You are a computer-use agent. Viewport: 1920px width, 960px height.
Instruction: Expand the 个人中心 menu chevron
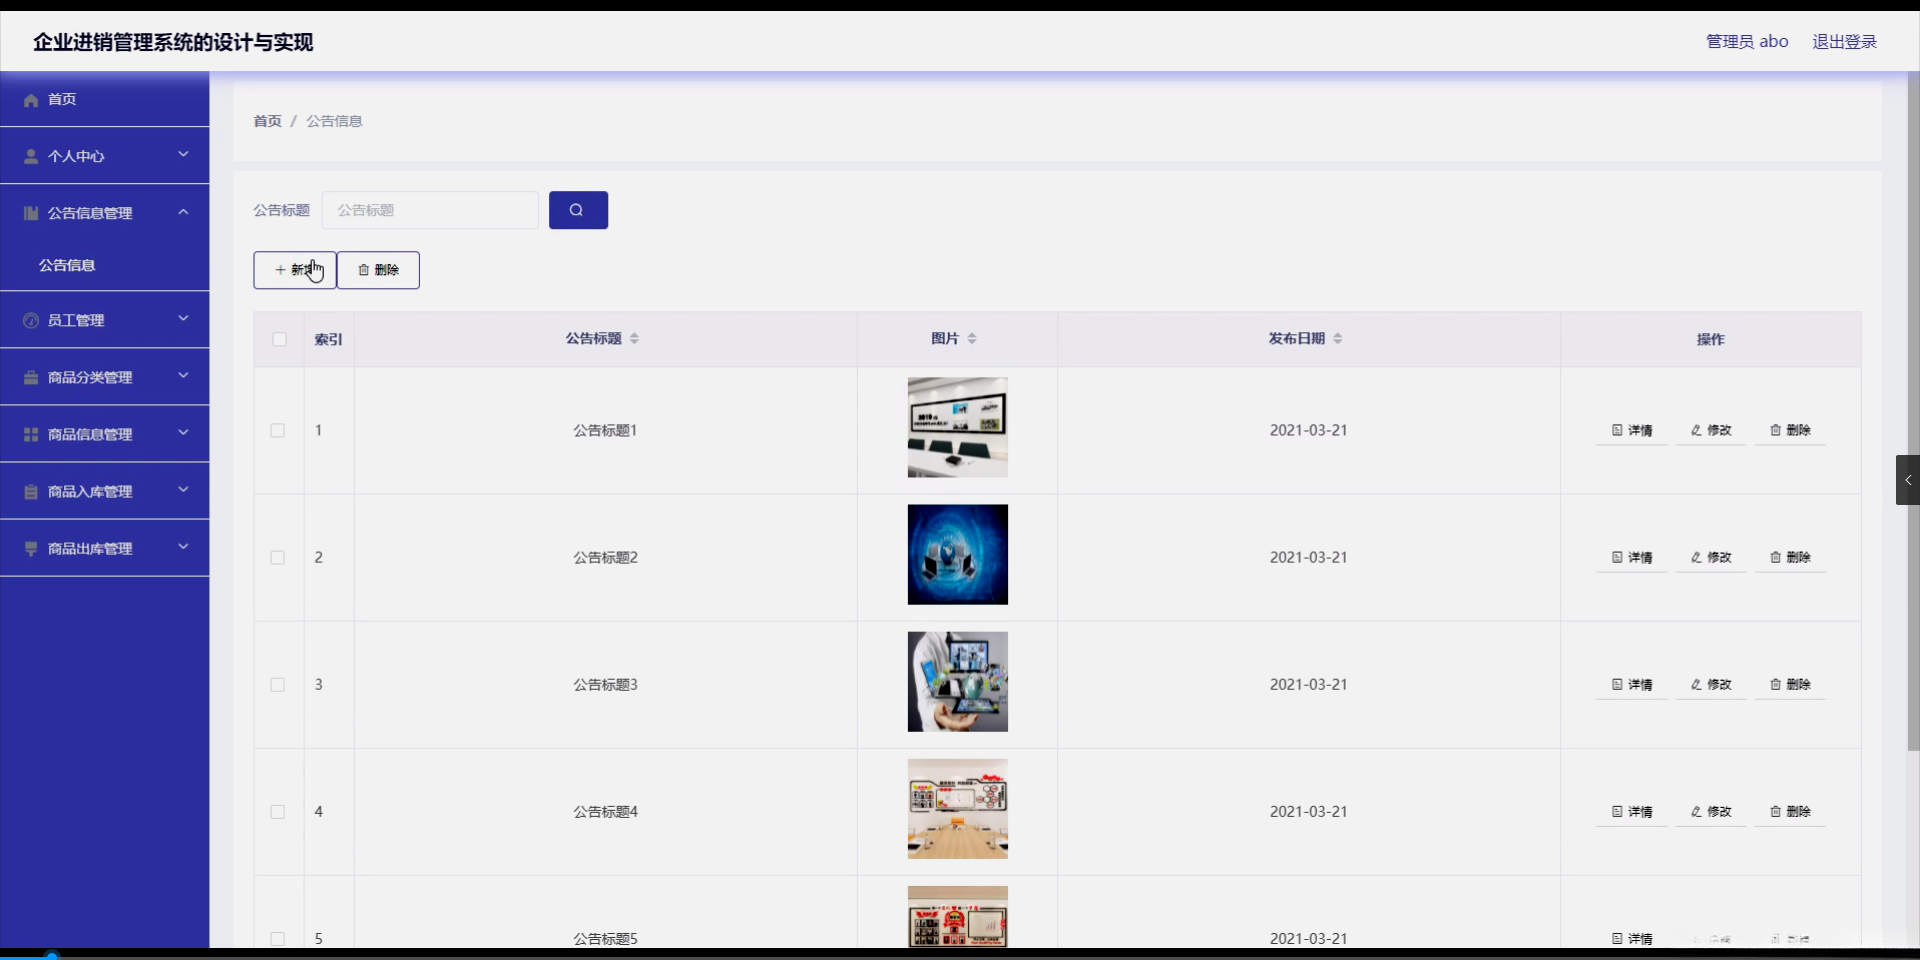click(183, 154)
